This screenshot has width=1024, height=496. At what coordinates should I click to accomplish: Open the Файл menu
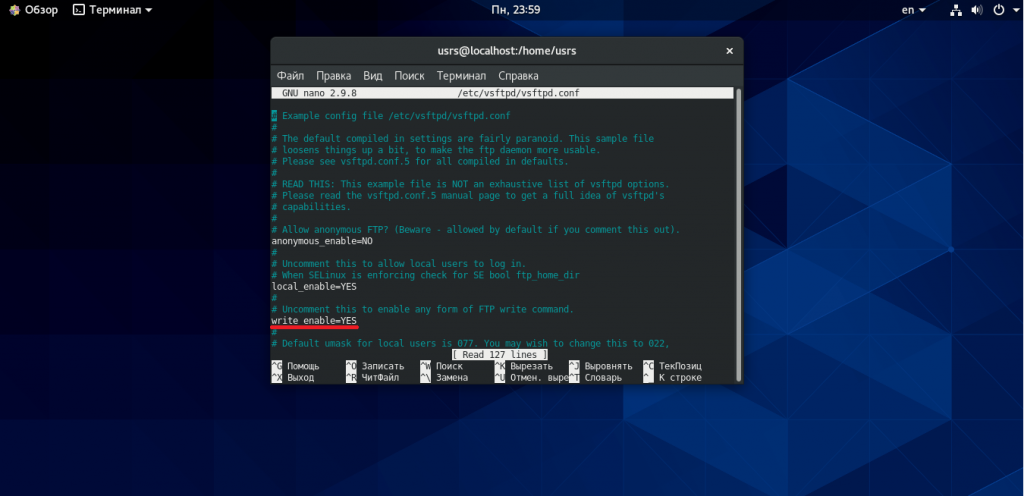290,76
